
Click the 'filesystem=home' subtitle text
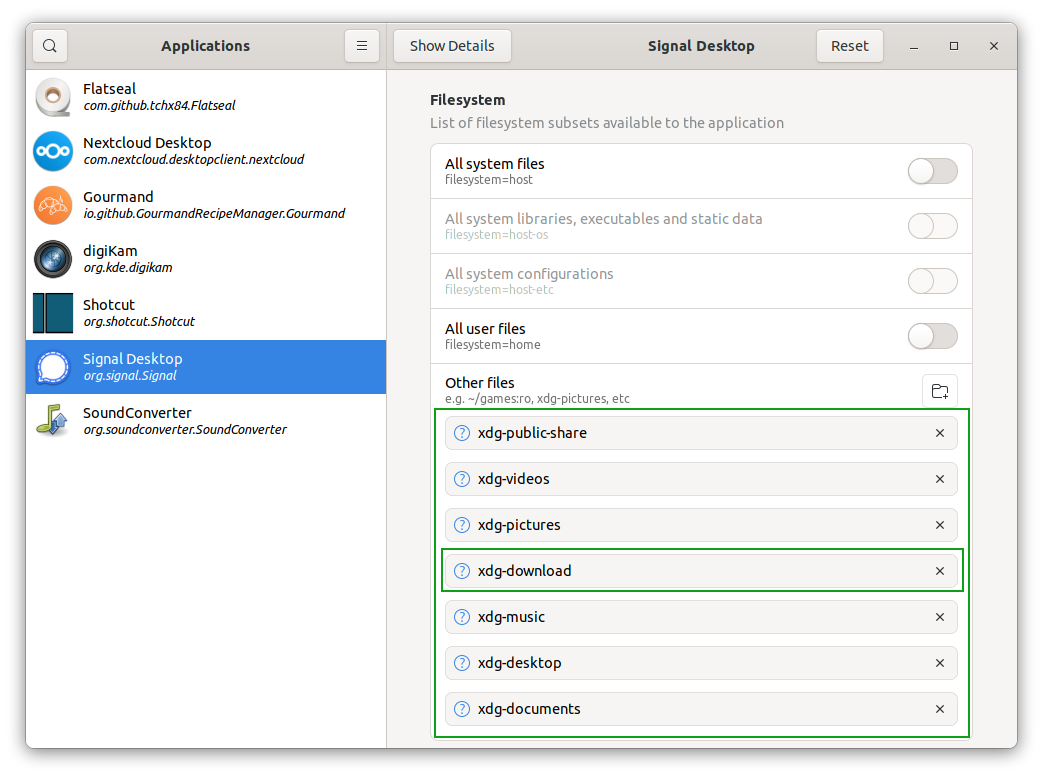[x=492, y=345]
